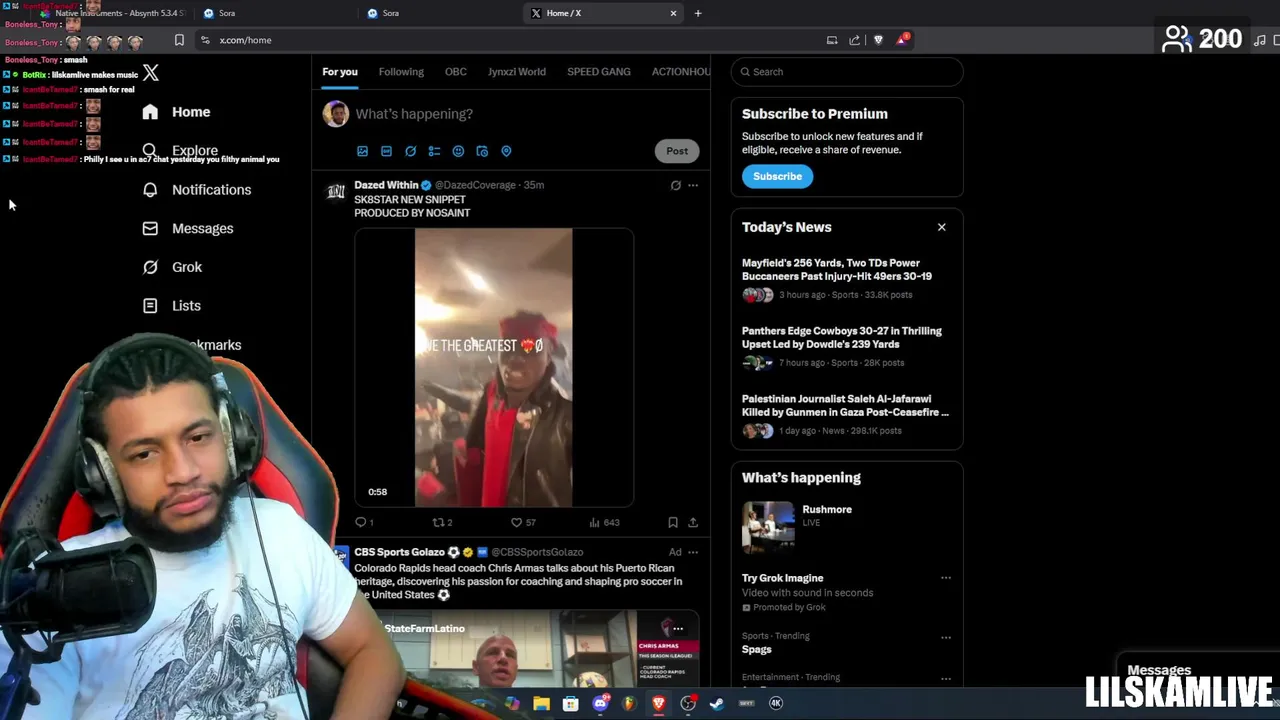View analytics of Dazed Within post
Image resolution: width=1280 pixels, height=720 pixels.
coord(595,522)
